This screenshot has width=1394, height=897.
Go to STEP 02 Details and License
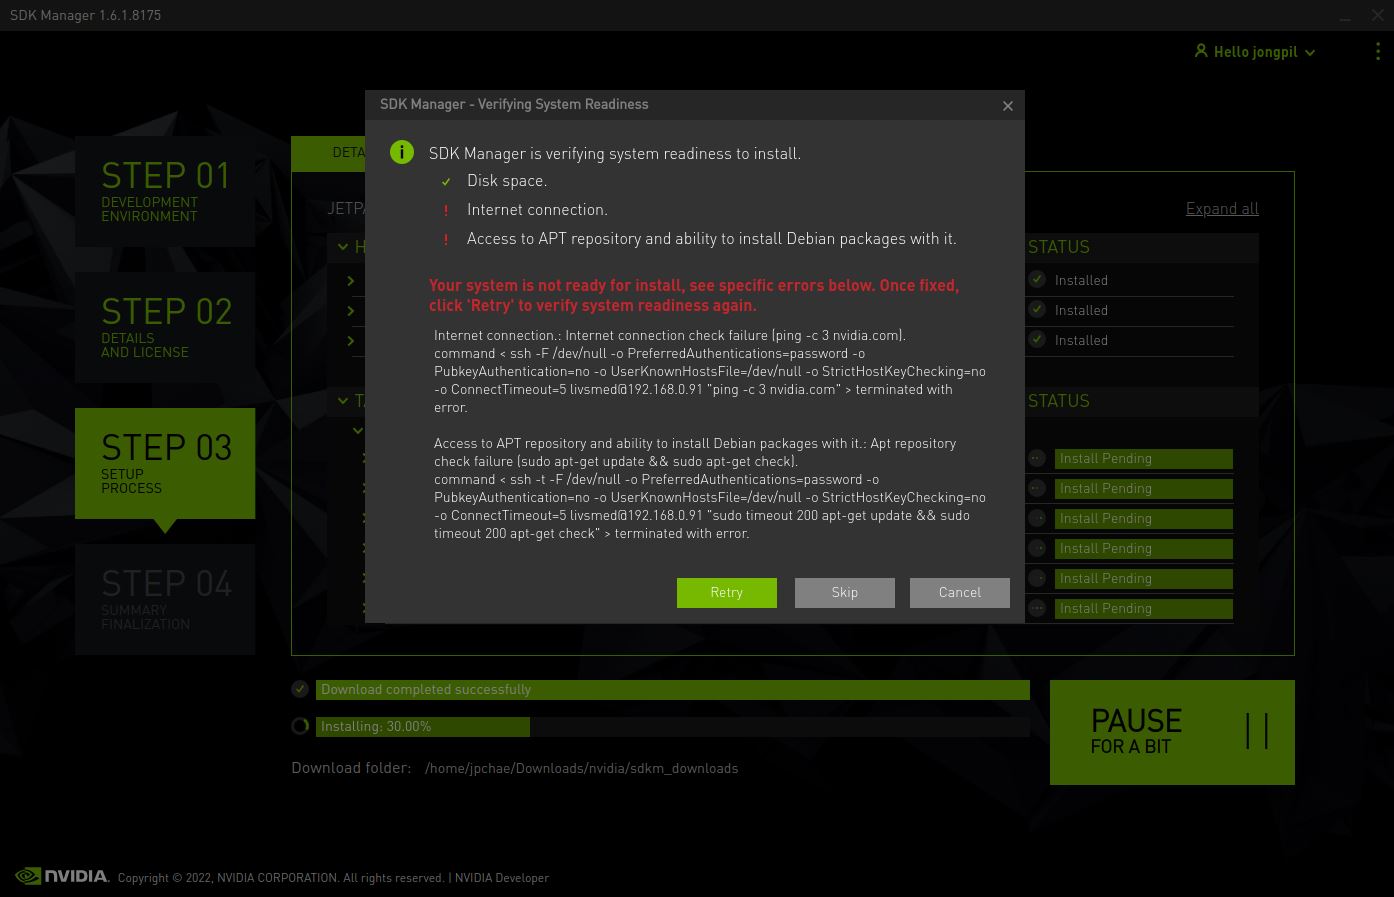coord(165,327)
